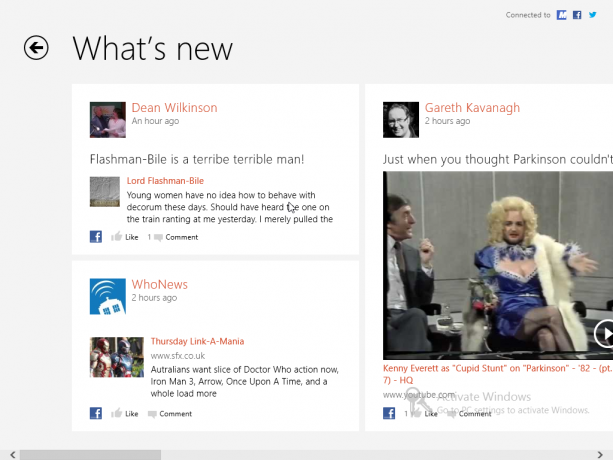The height and width of the screenshot is (460, 613).
Task: Click Gareth Kavanagh's profile picture
Action: (401, 120)
